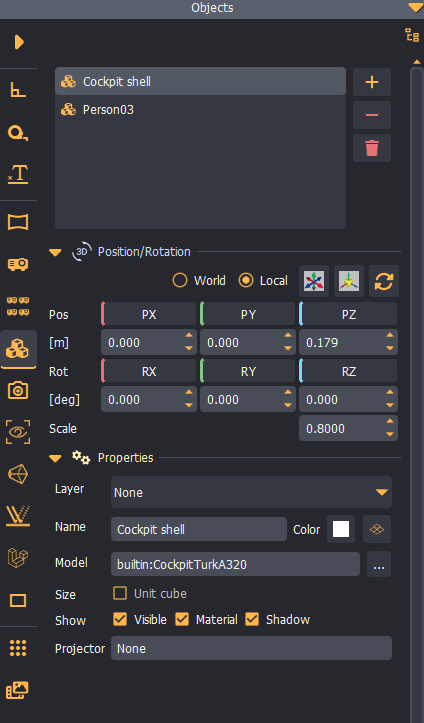Viewport: 424px width, 723px height.
Task: Decrease the PY position value
Action: tap(288, 349)
